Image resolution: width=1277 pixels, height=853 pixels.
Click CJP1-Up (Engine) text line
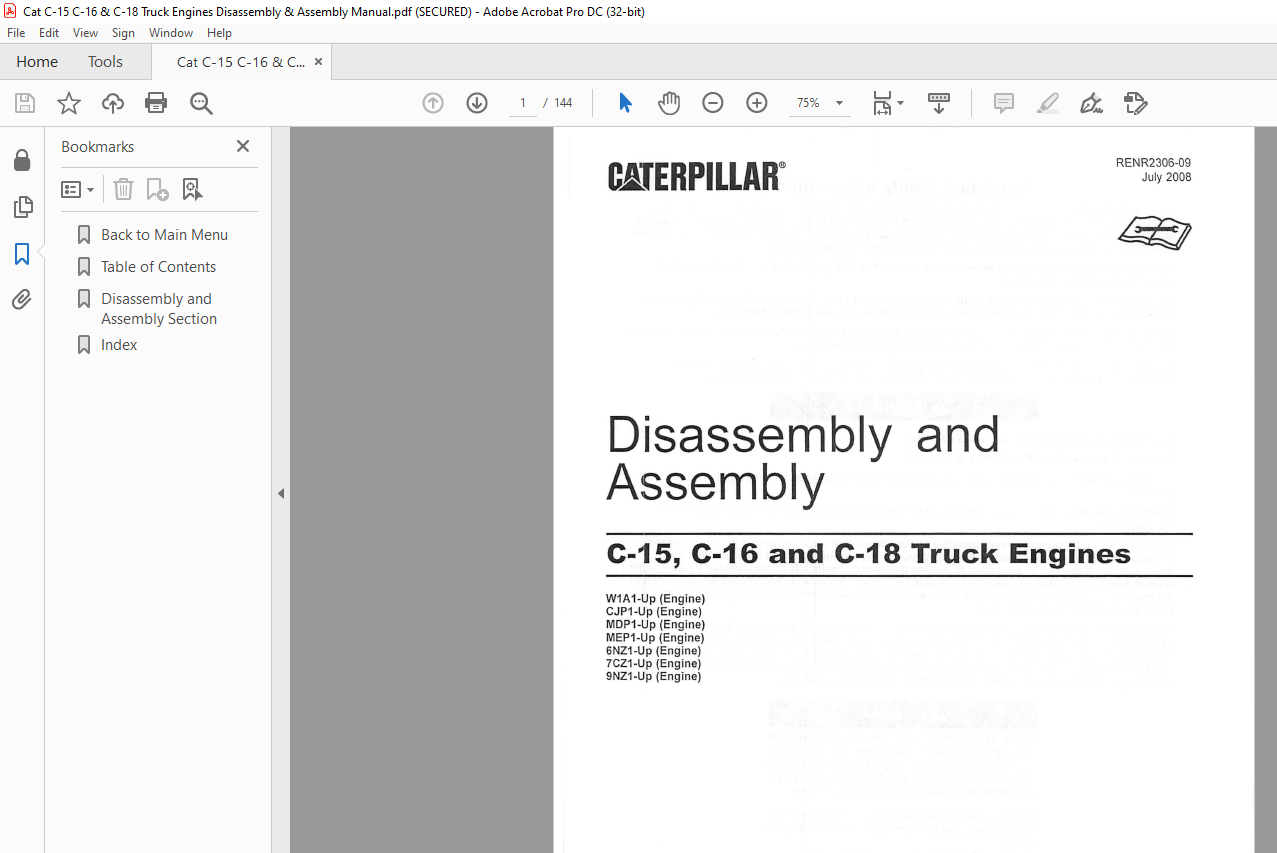pos(654,612)
